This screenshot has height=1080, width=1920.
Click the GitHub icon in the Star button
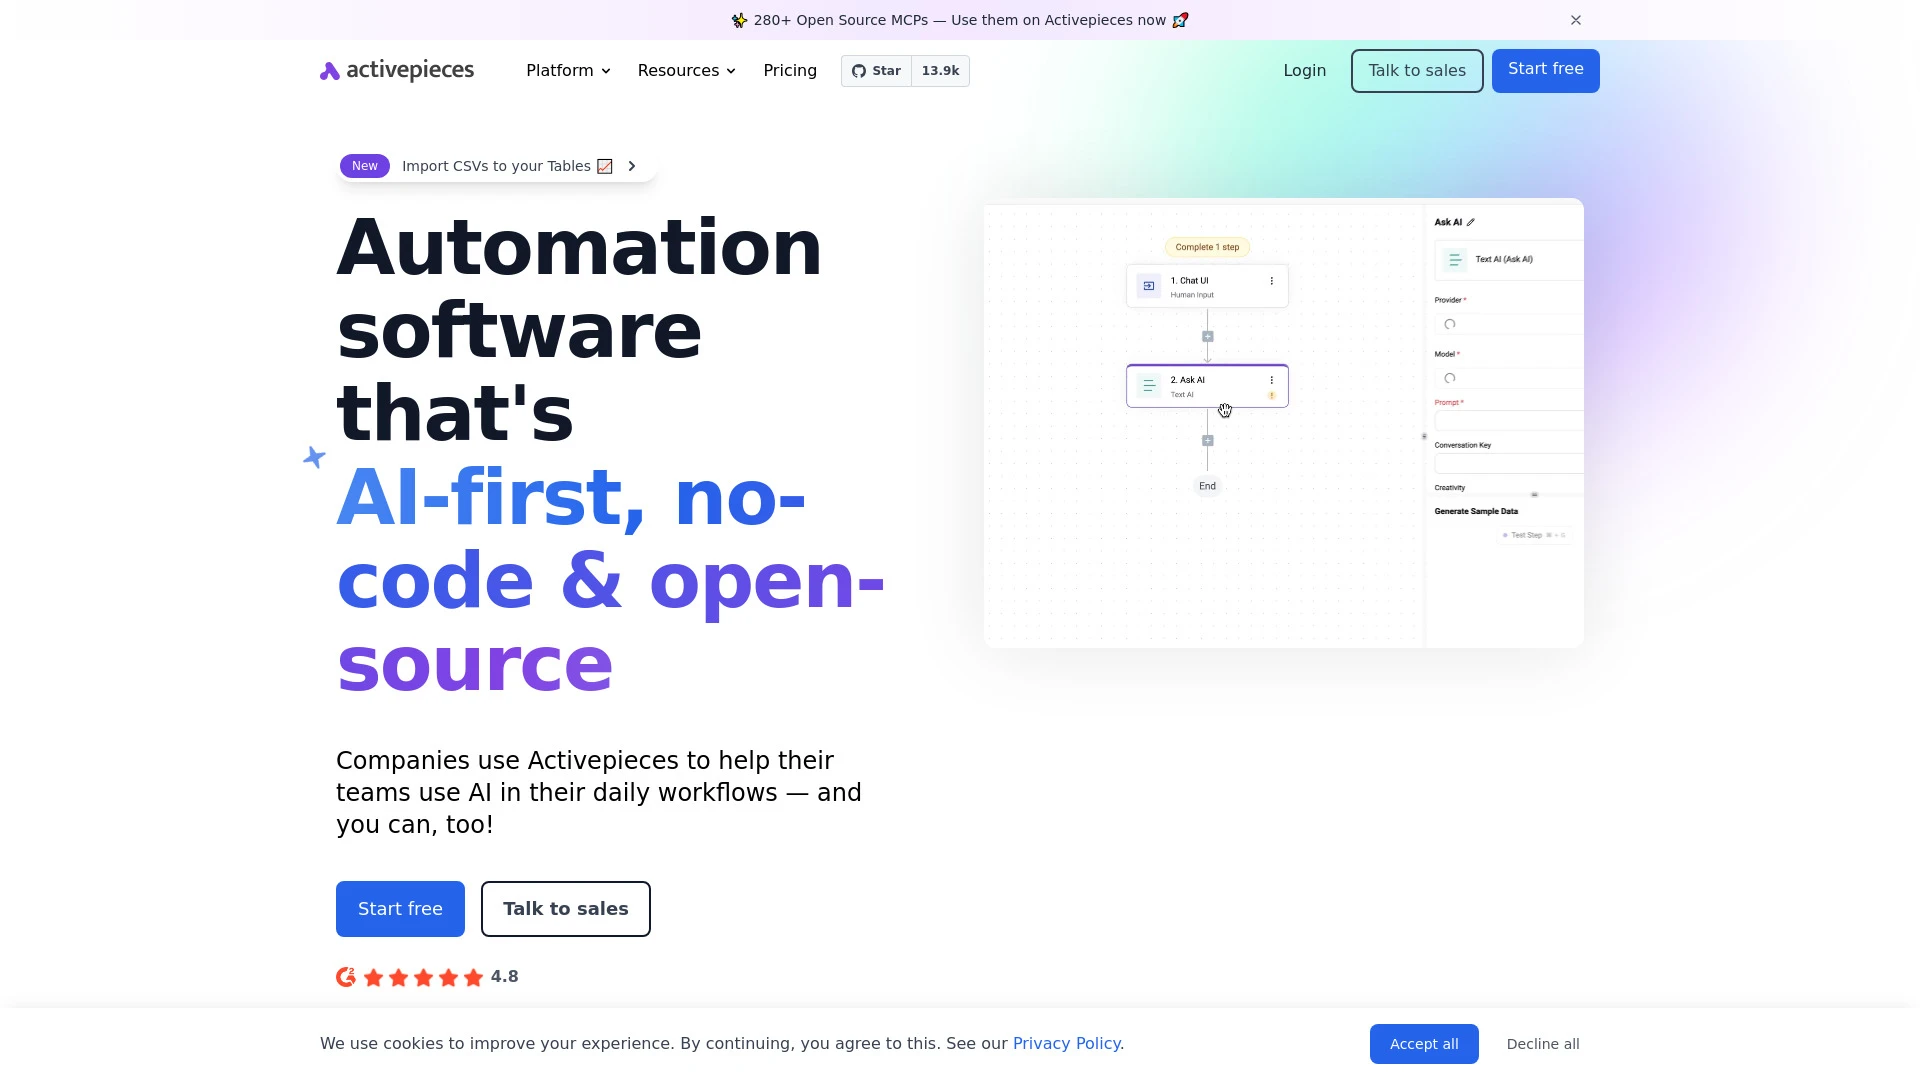pyautogui.click(x=858, y=71)
